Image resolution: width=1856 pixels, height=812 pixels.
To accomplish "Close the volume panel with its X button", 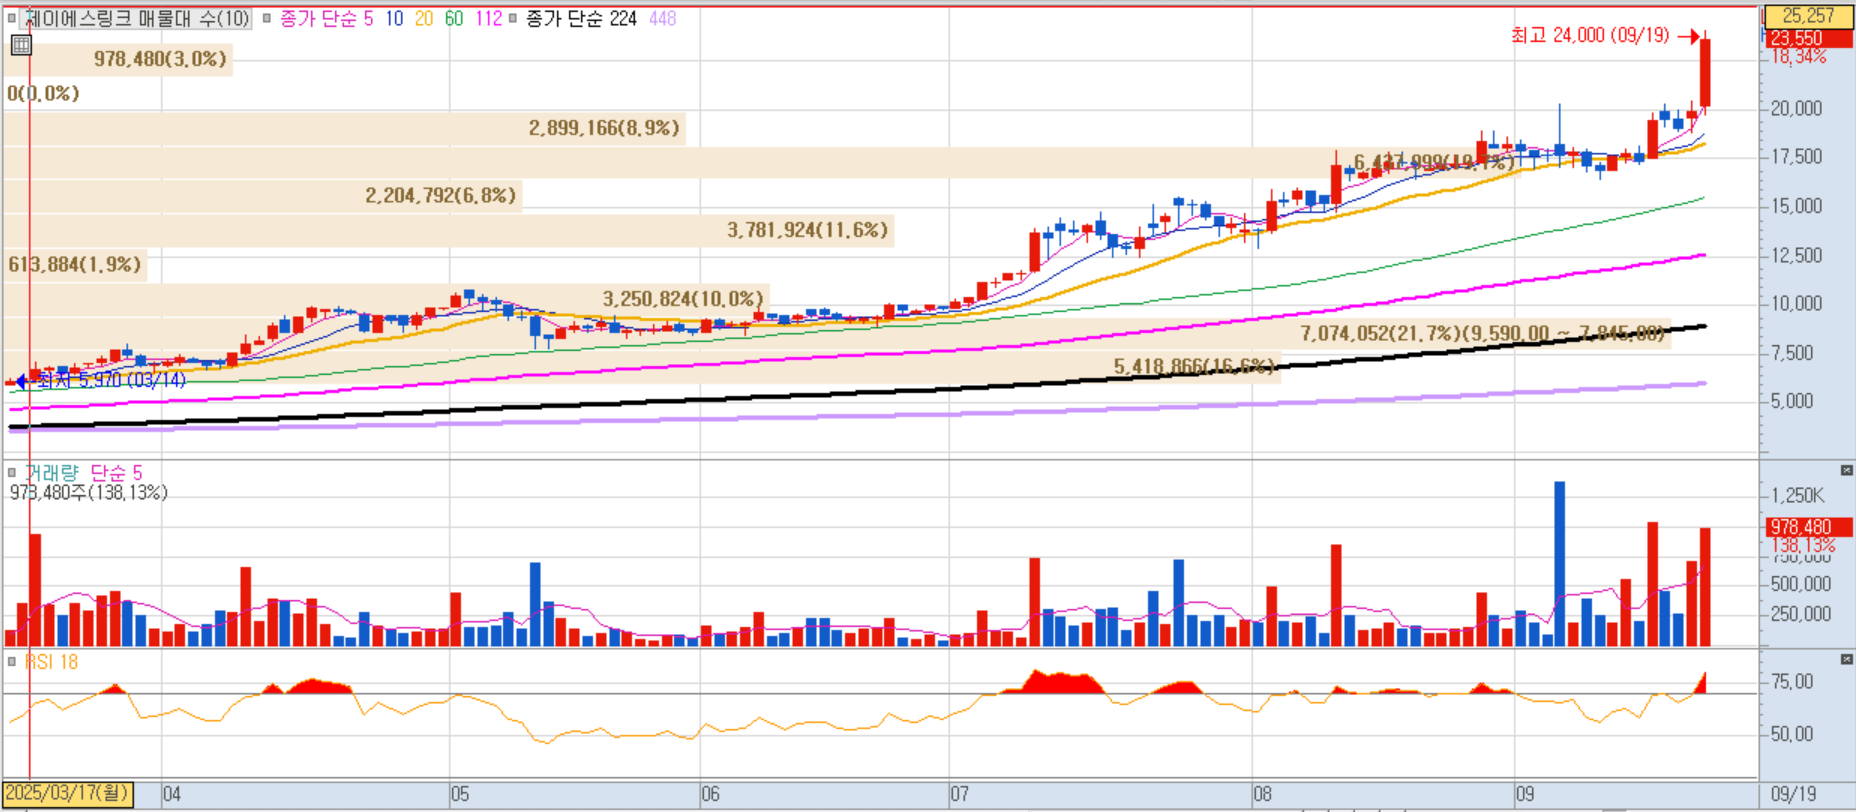I will pyautogui.click(x=1846, y=470).
